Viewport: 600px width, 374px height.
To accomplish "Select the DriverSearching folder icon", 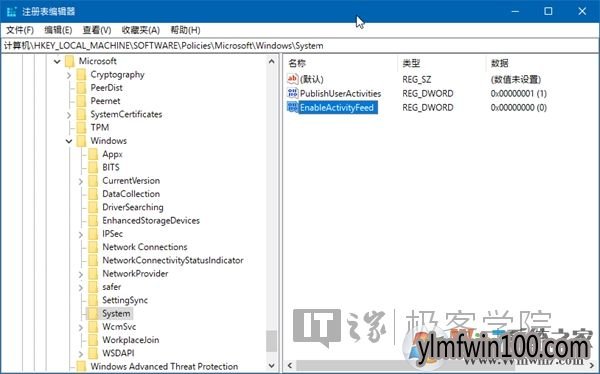I will (x=93, y=207).
